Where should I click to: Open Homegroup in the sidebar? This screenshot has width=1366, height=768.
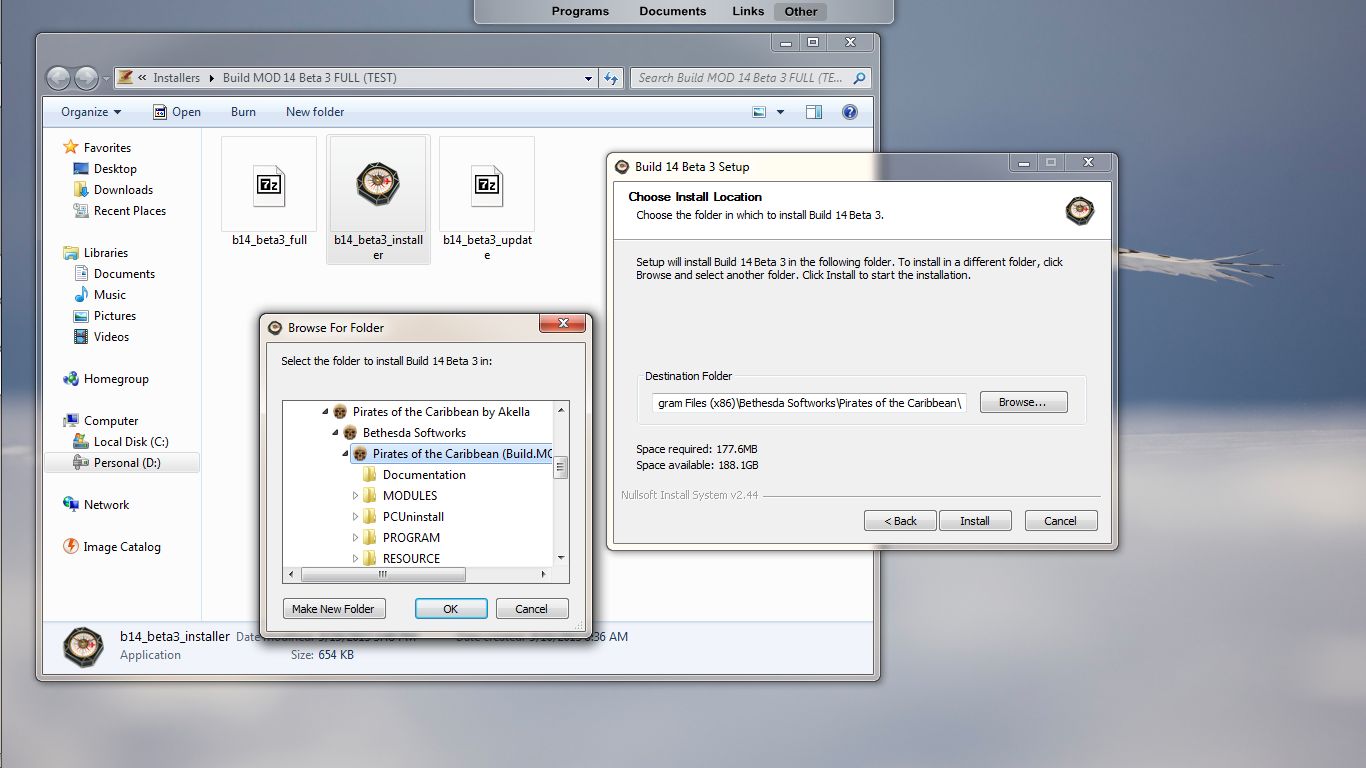click(116, 379)
